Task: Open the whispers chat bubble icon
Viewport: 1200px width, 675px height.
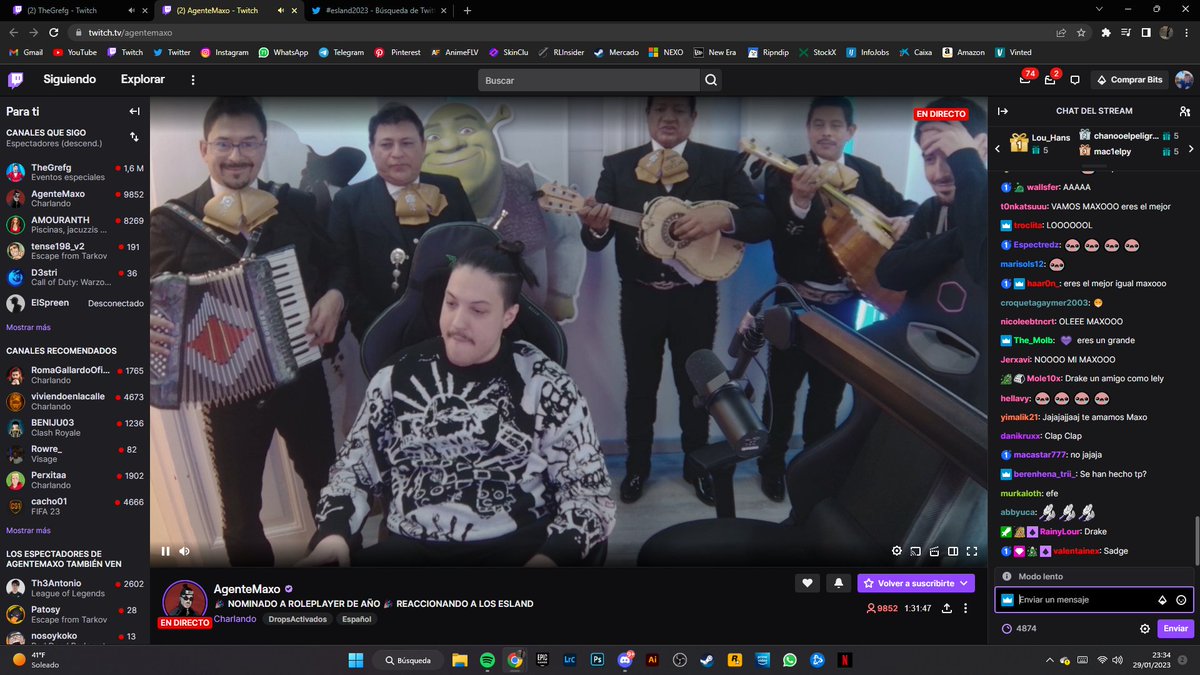Action: 1075,80
